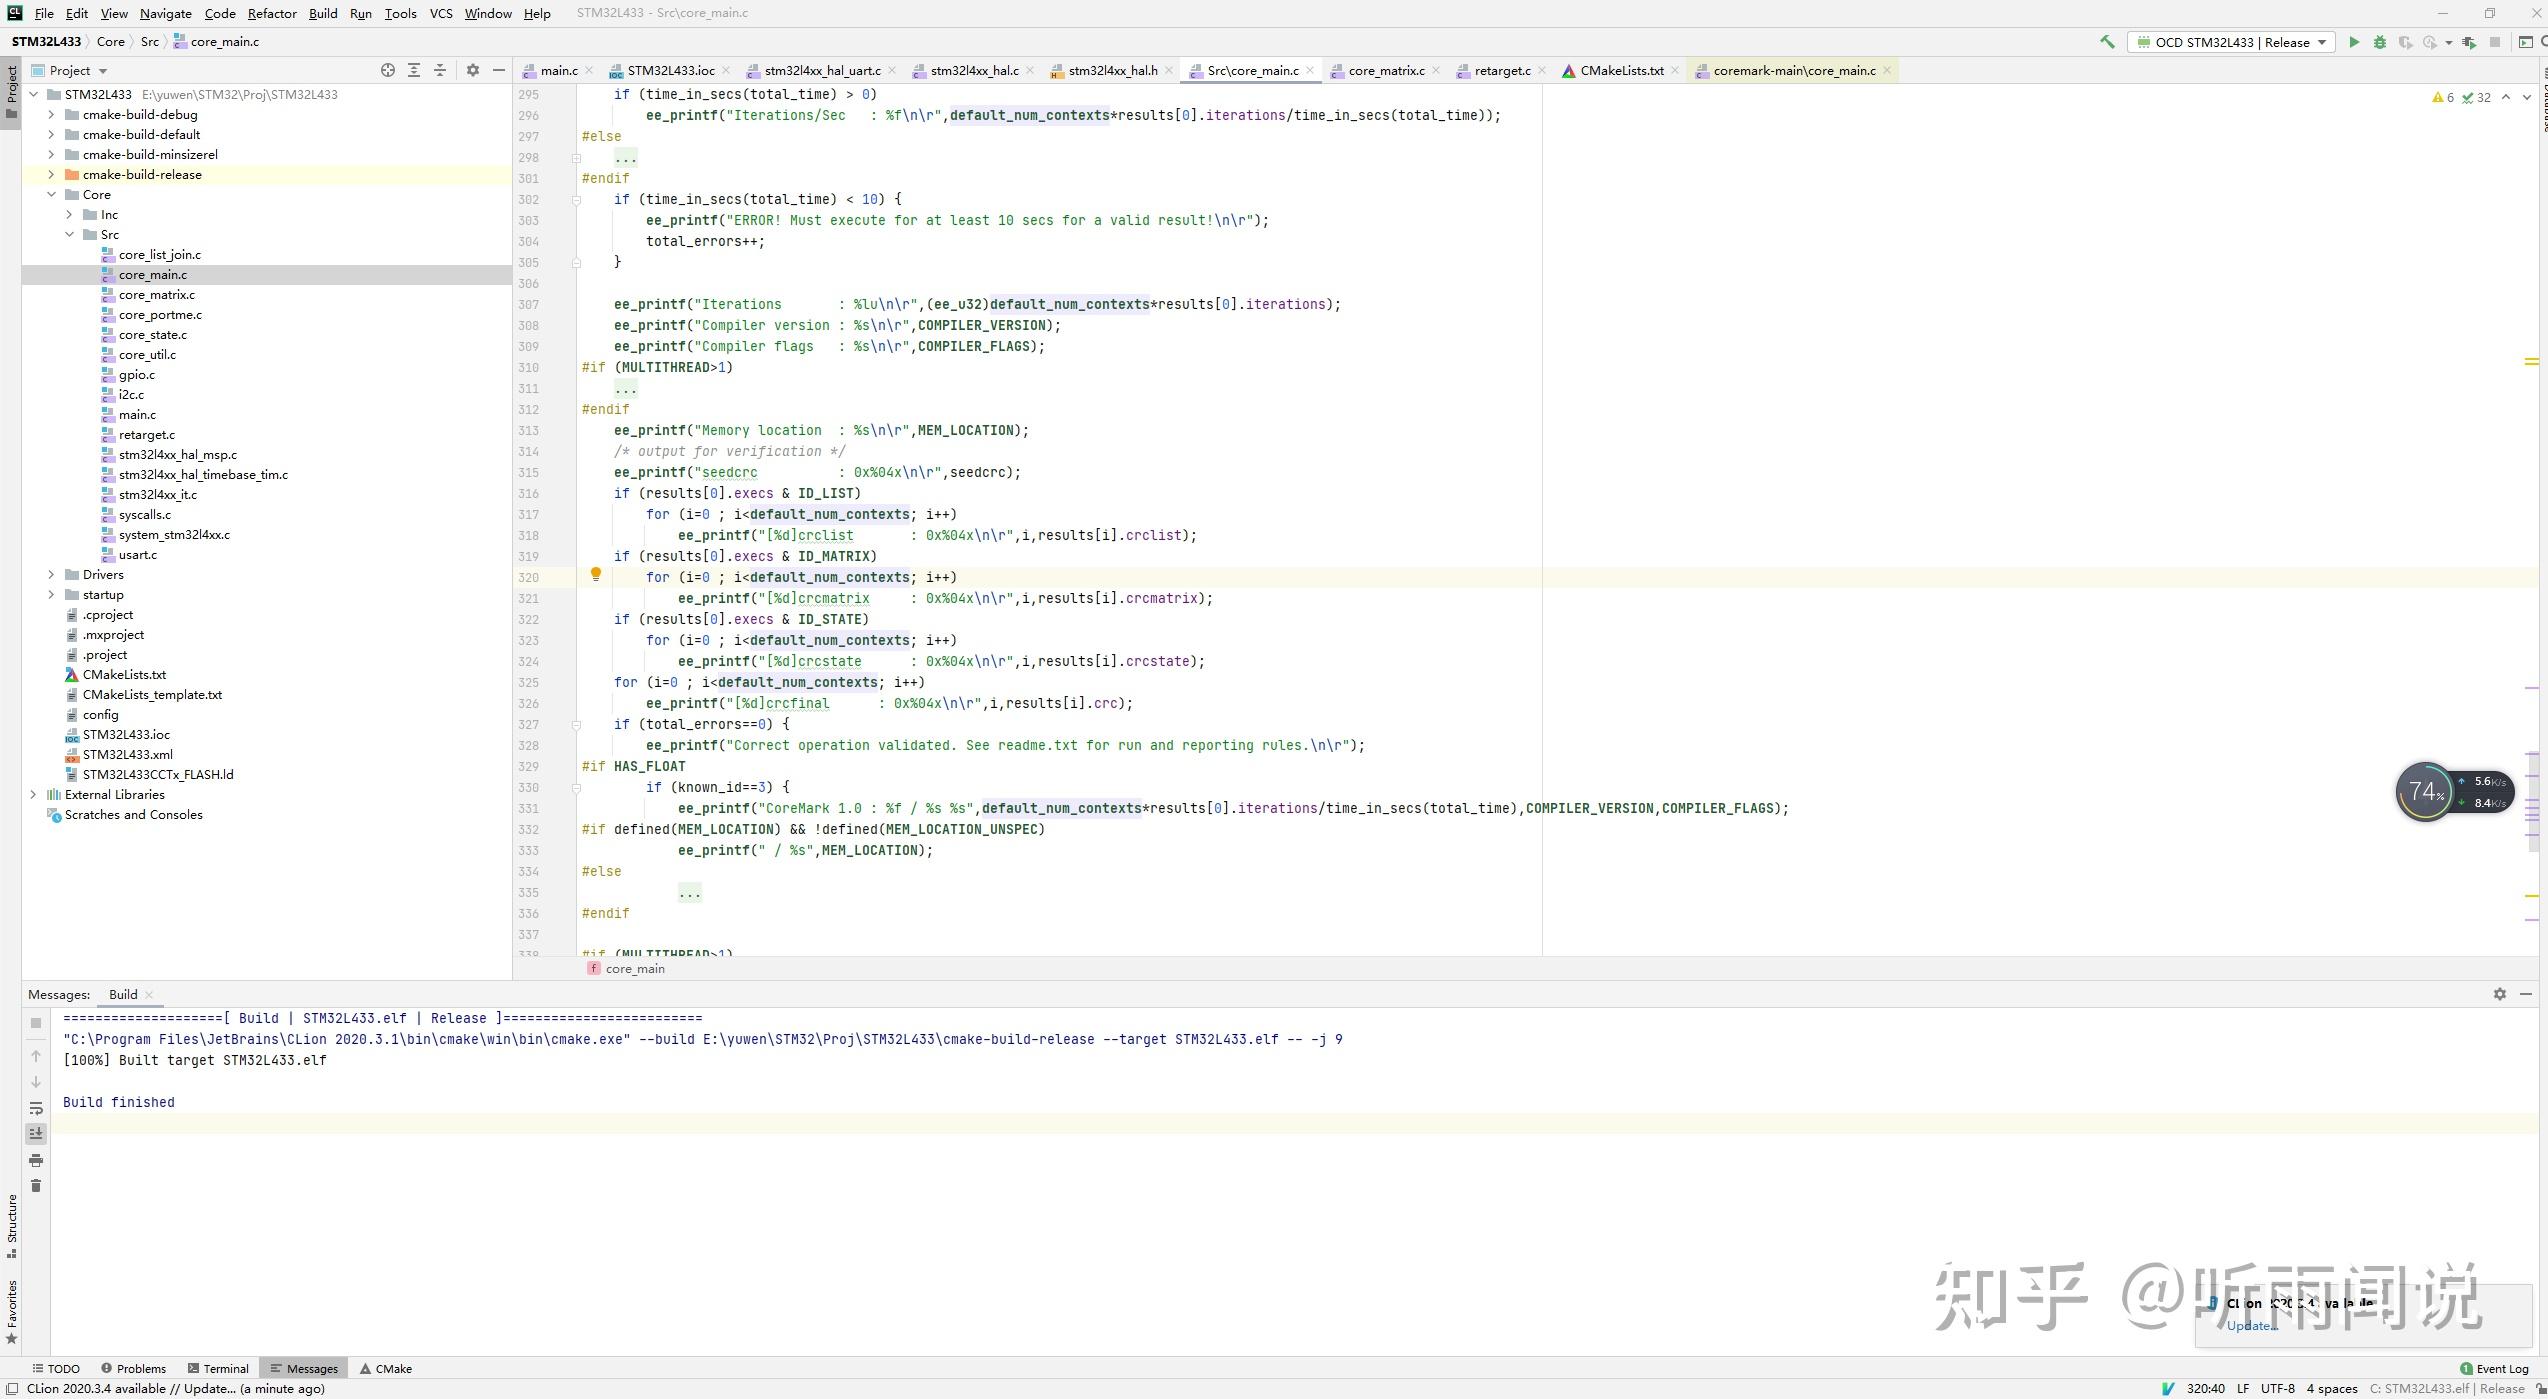The image size is (2548, 1399).
Task: Open the Refactor menu
Action: pos(272,13)
